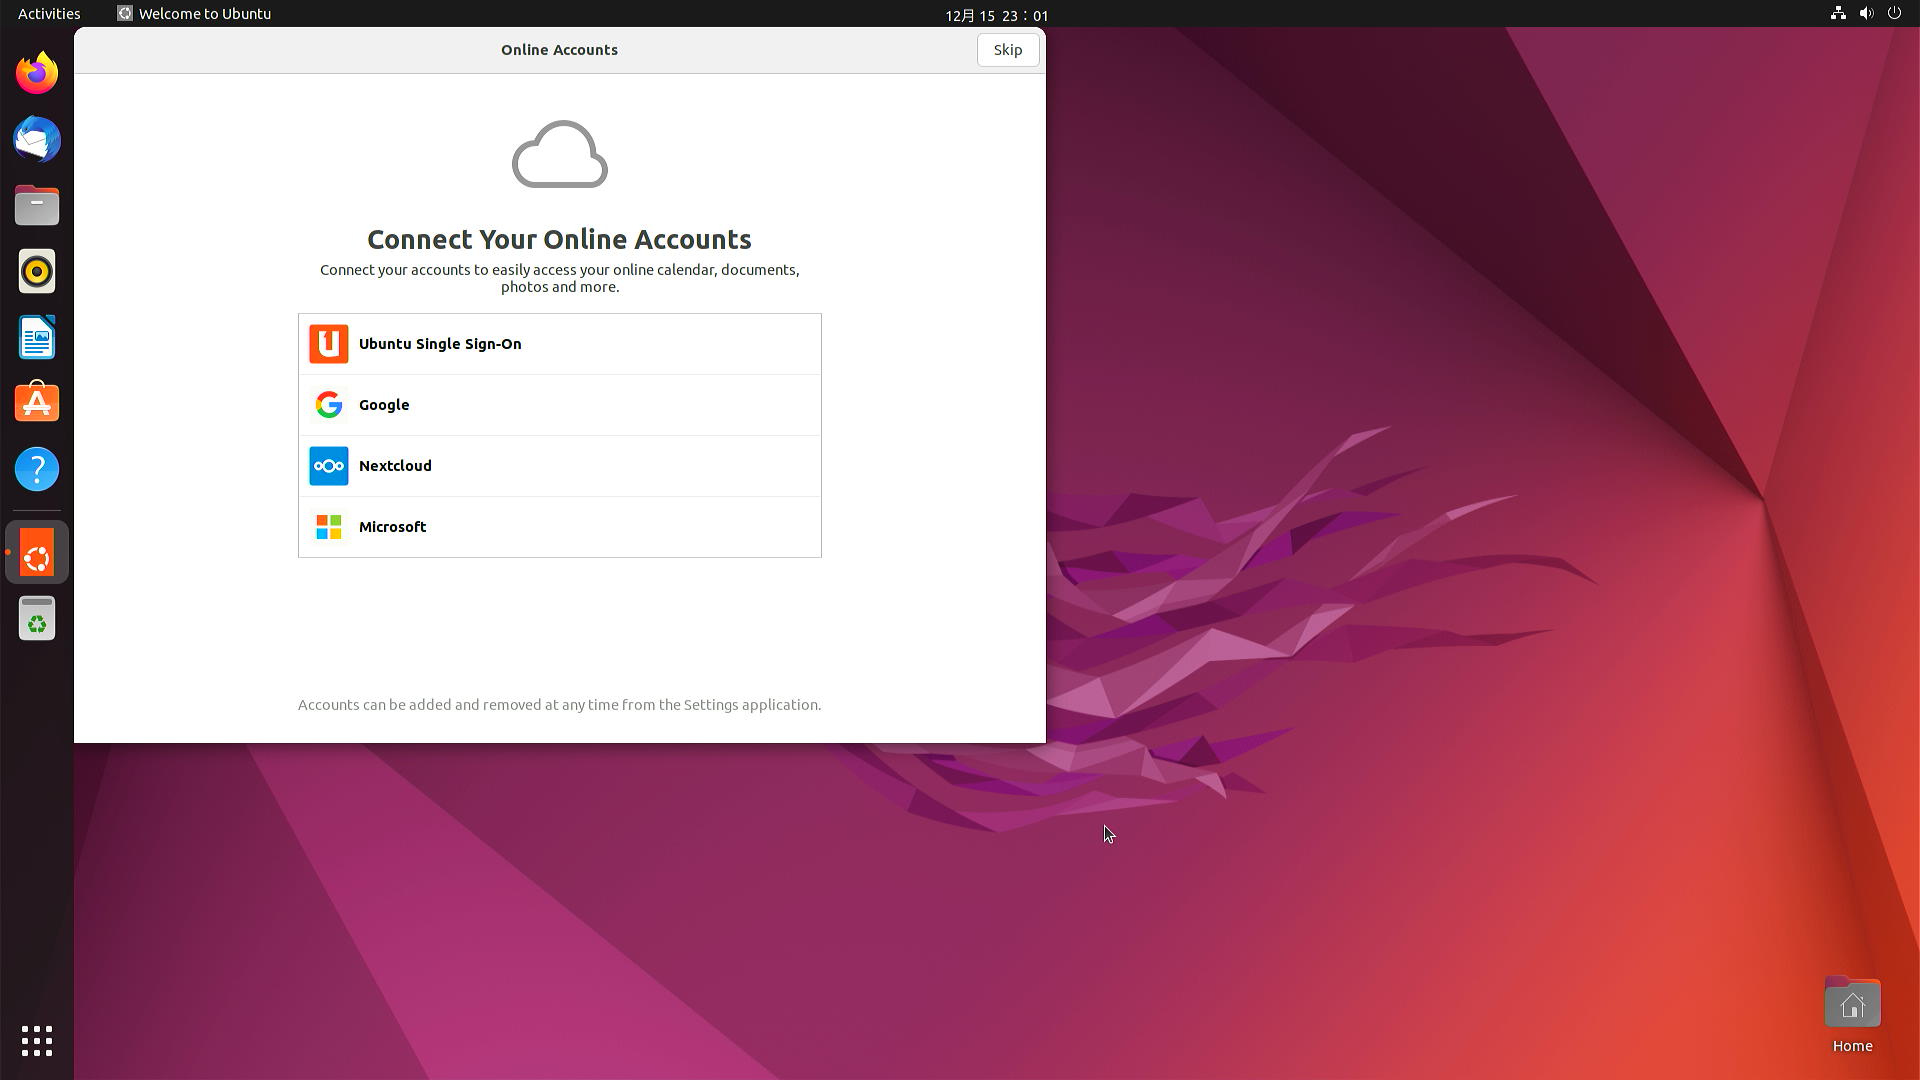
Task: Select the running Welcome to Ubuntu dock icon
Action: pyautogui.click(x=36, y=551)
